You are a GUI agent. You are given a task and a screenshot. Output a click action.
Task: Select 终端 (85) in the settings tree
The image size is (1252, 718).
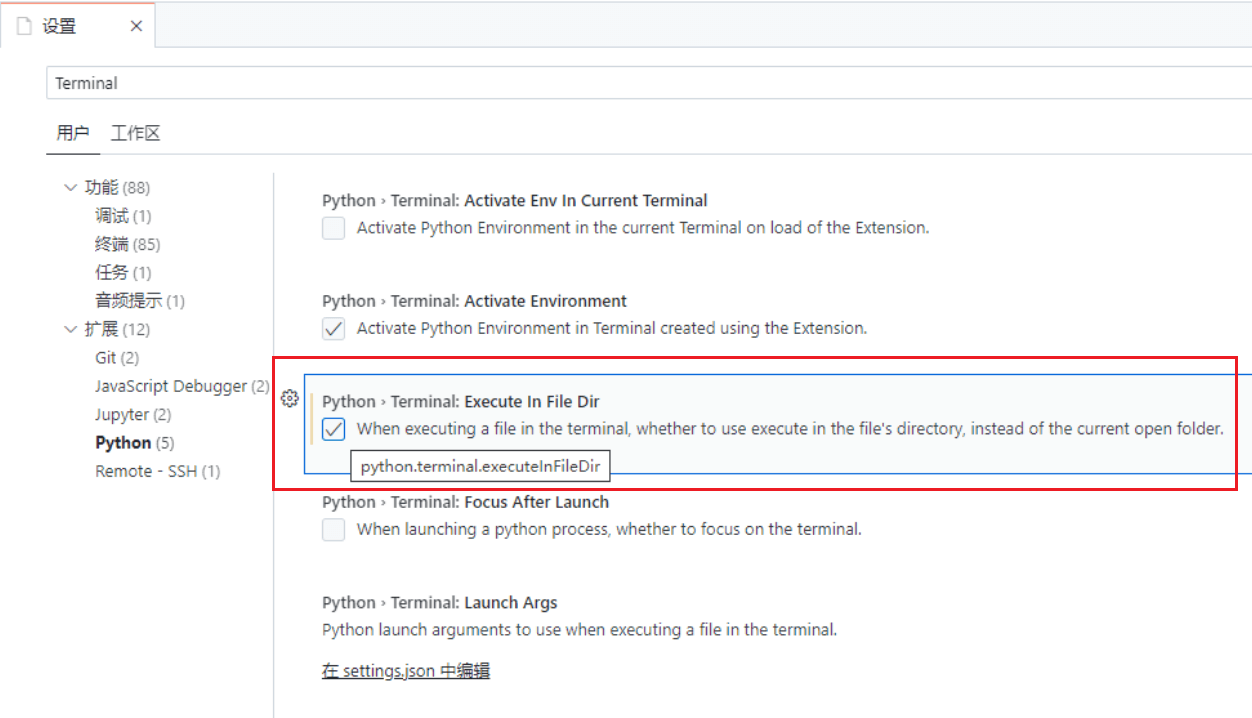127,244
